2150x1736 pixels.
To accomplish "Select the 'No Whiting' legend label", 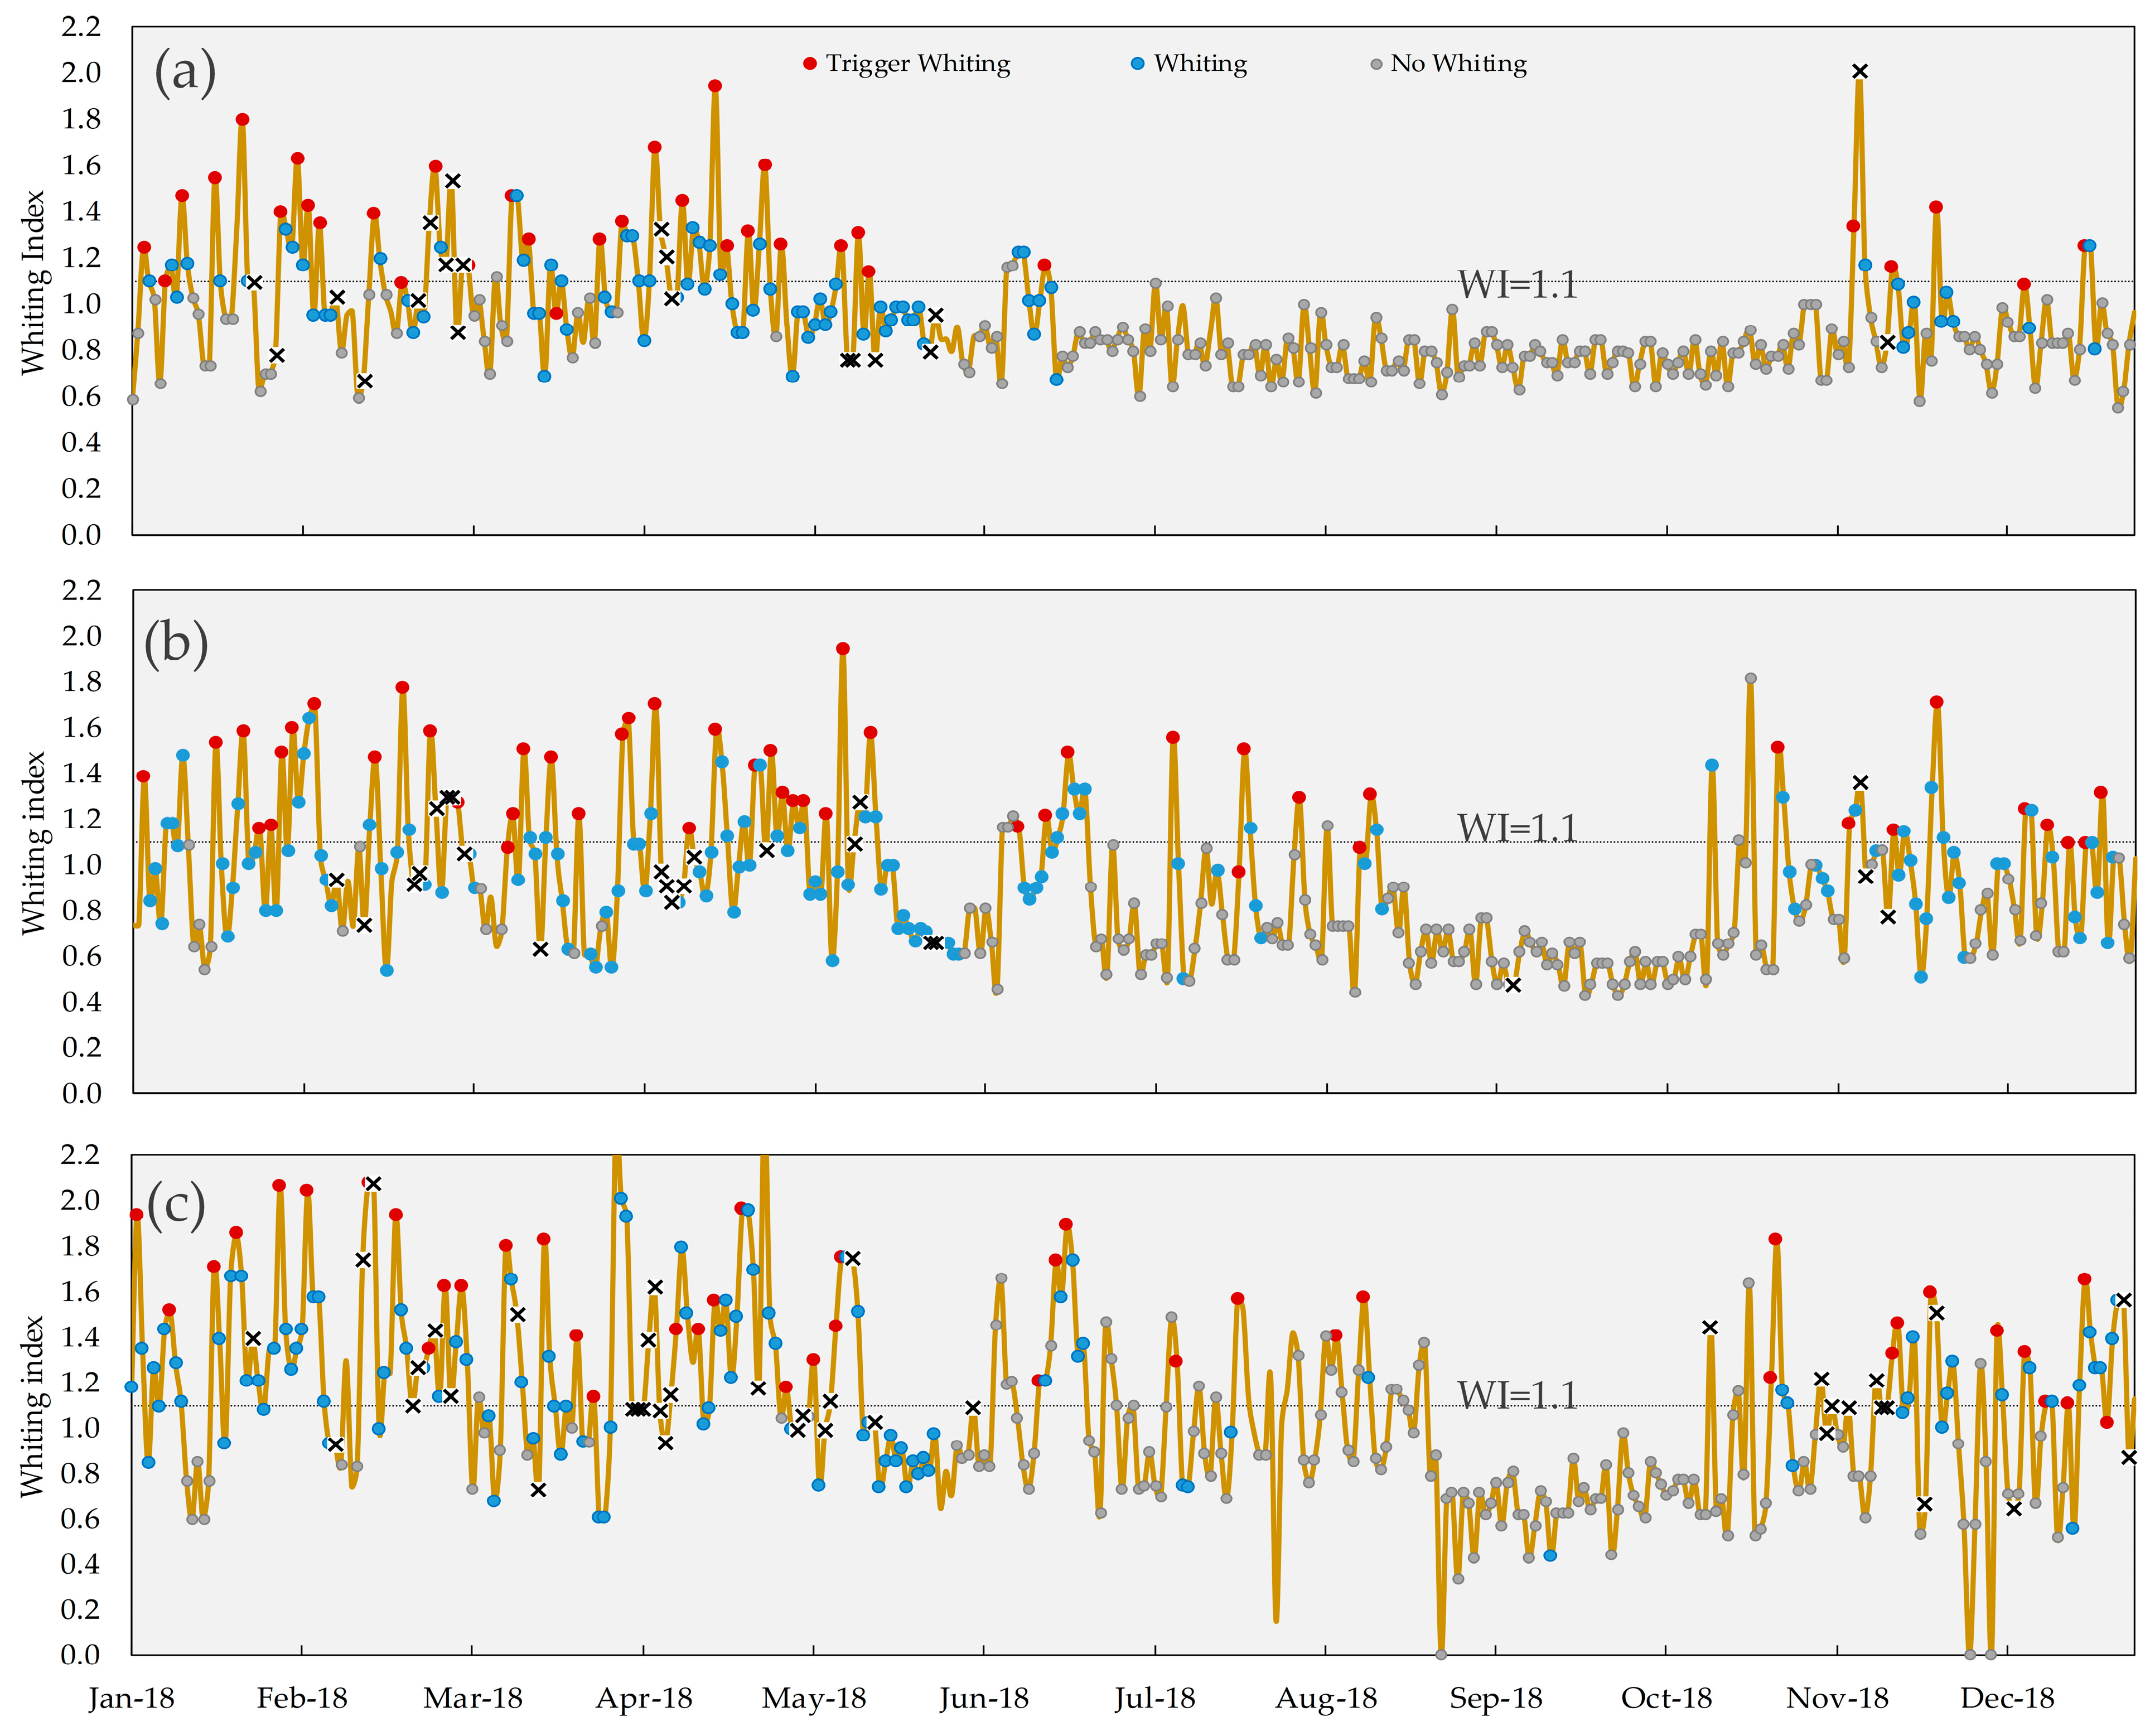I will point(1458,63).
